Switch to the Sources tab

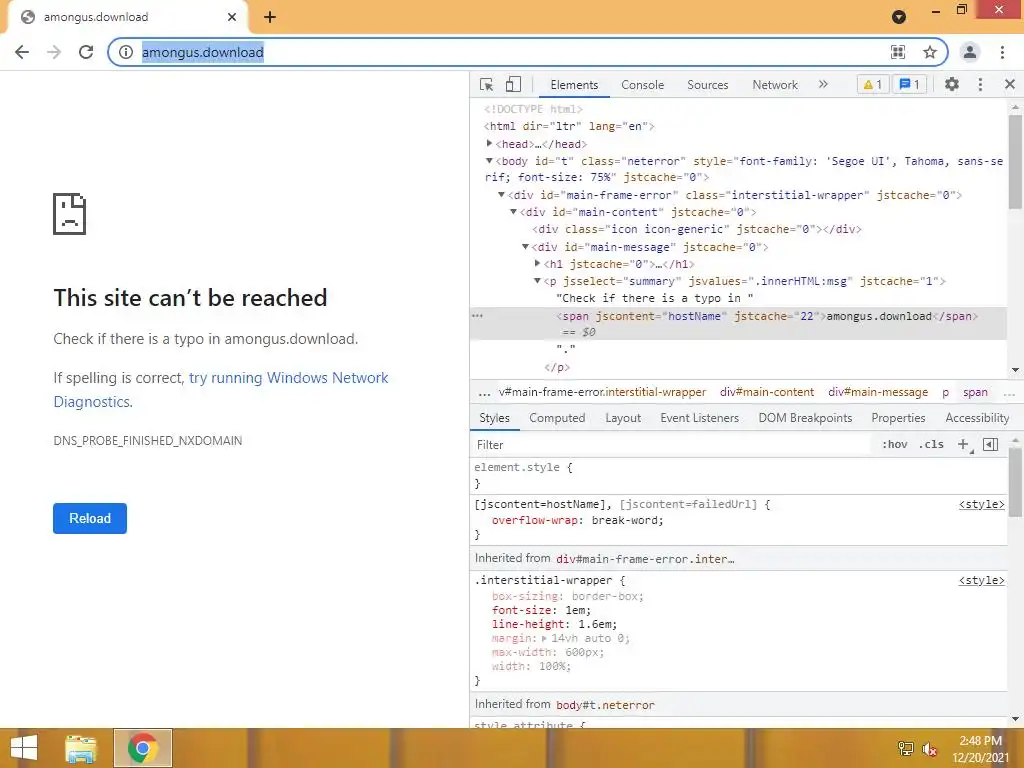[x=707, y=85]
